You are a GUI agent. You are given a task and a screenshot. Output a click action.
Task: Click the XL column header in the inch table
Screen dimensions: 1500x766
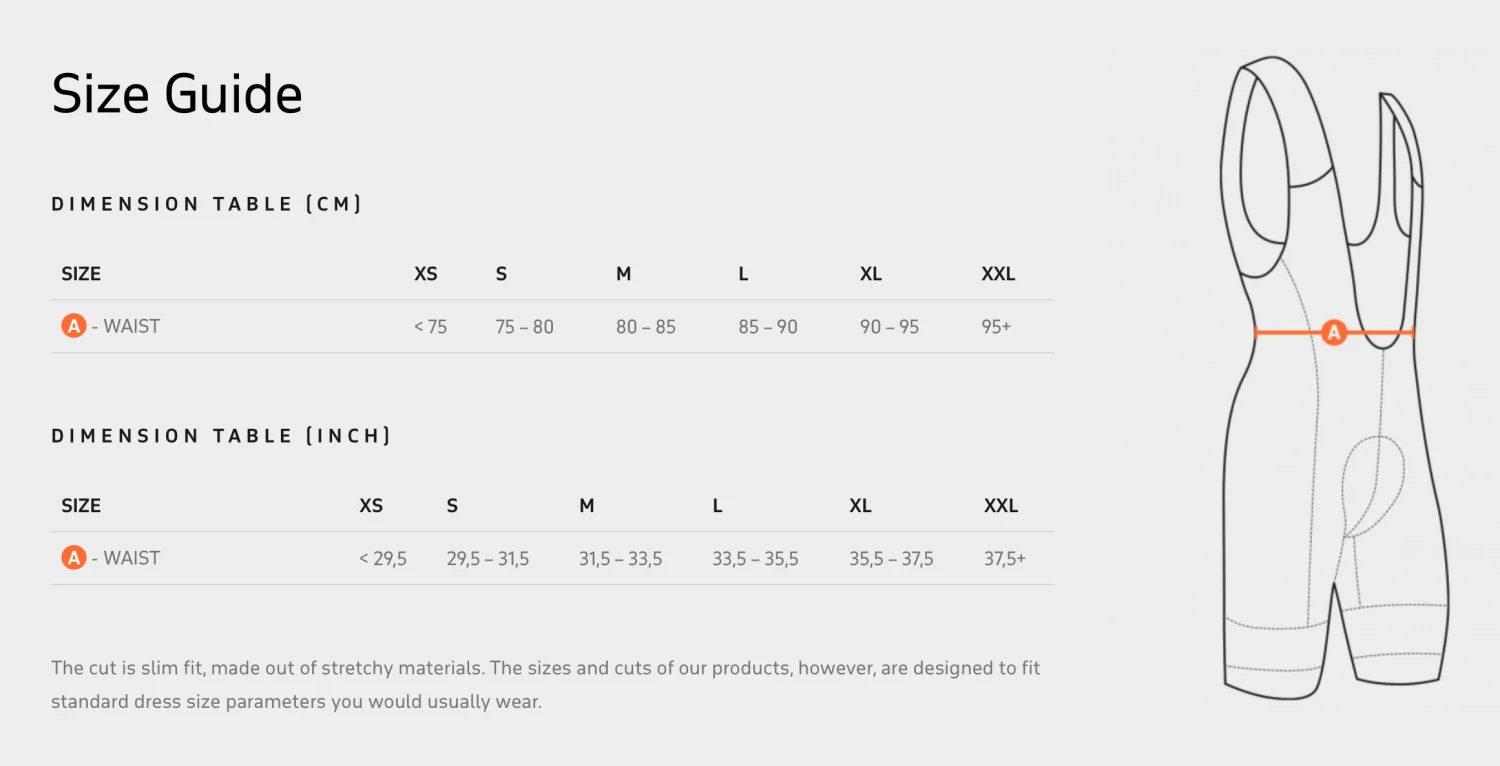860,506
